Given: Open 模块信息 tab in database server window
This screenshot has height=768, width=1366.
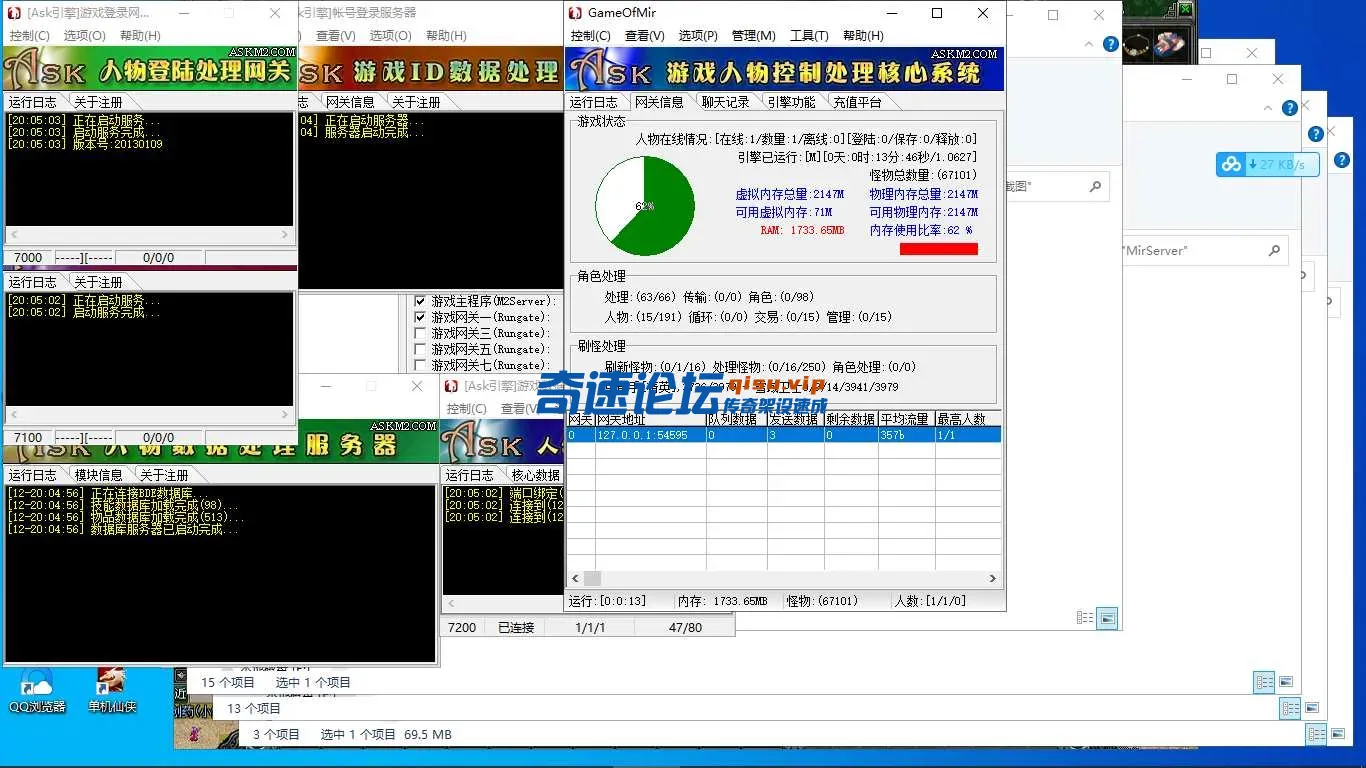Looking at the screenshot, I should click(98, 475).
